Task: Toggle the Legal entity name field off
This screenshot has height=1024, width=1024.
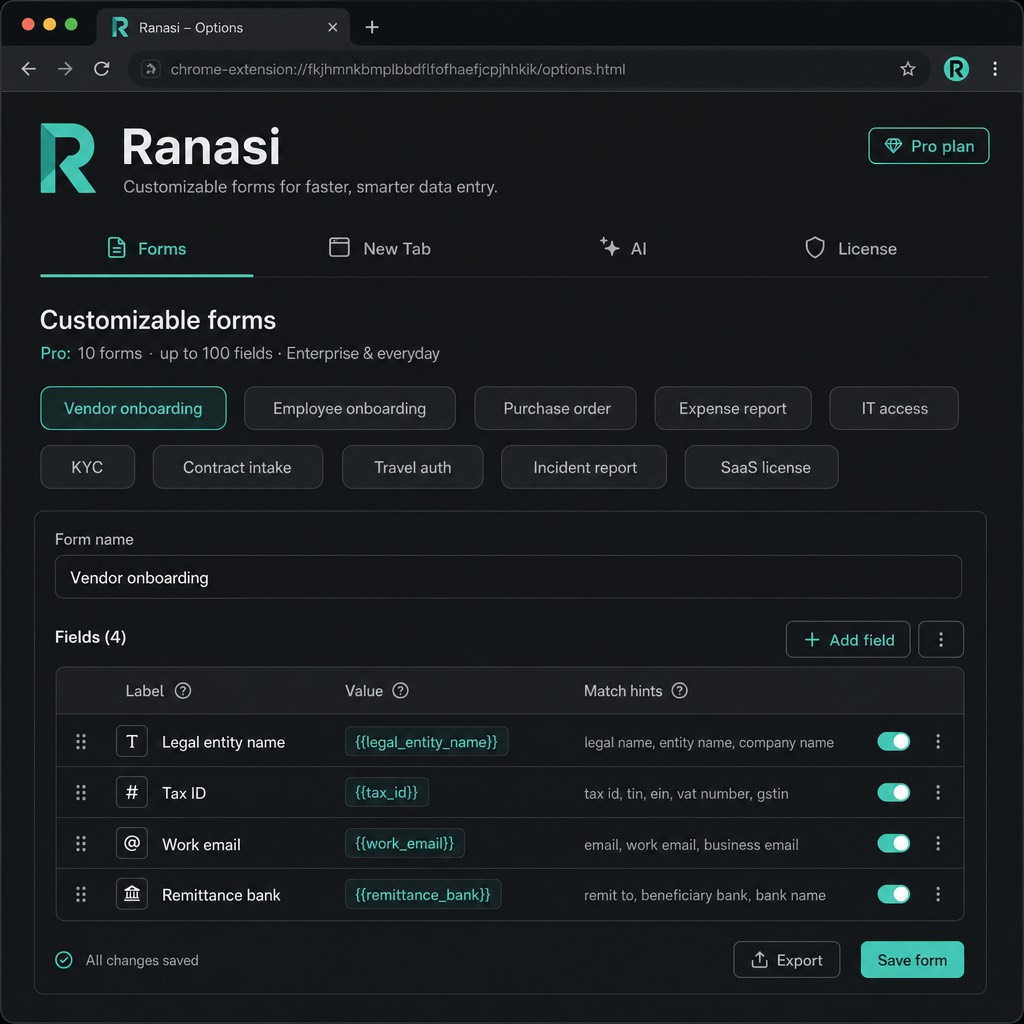Action: (x=893, y=741)
